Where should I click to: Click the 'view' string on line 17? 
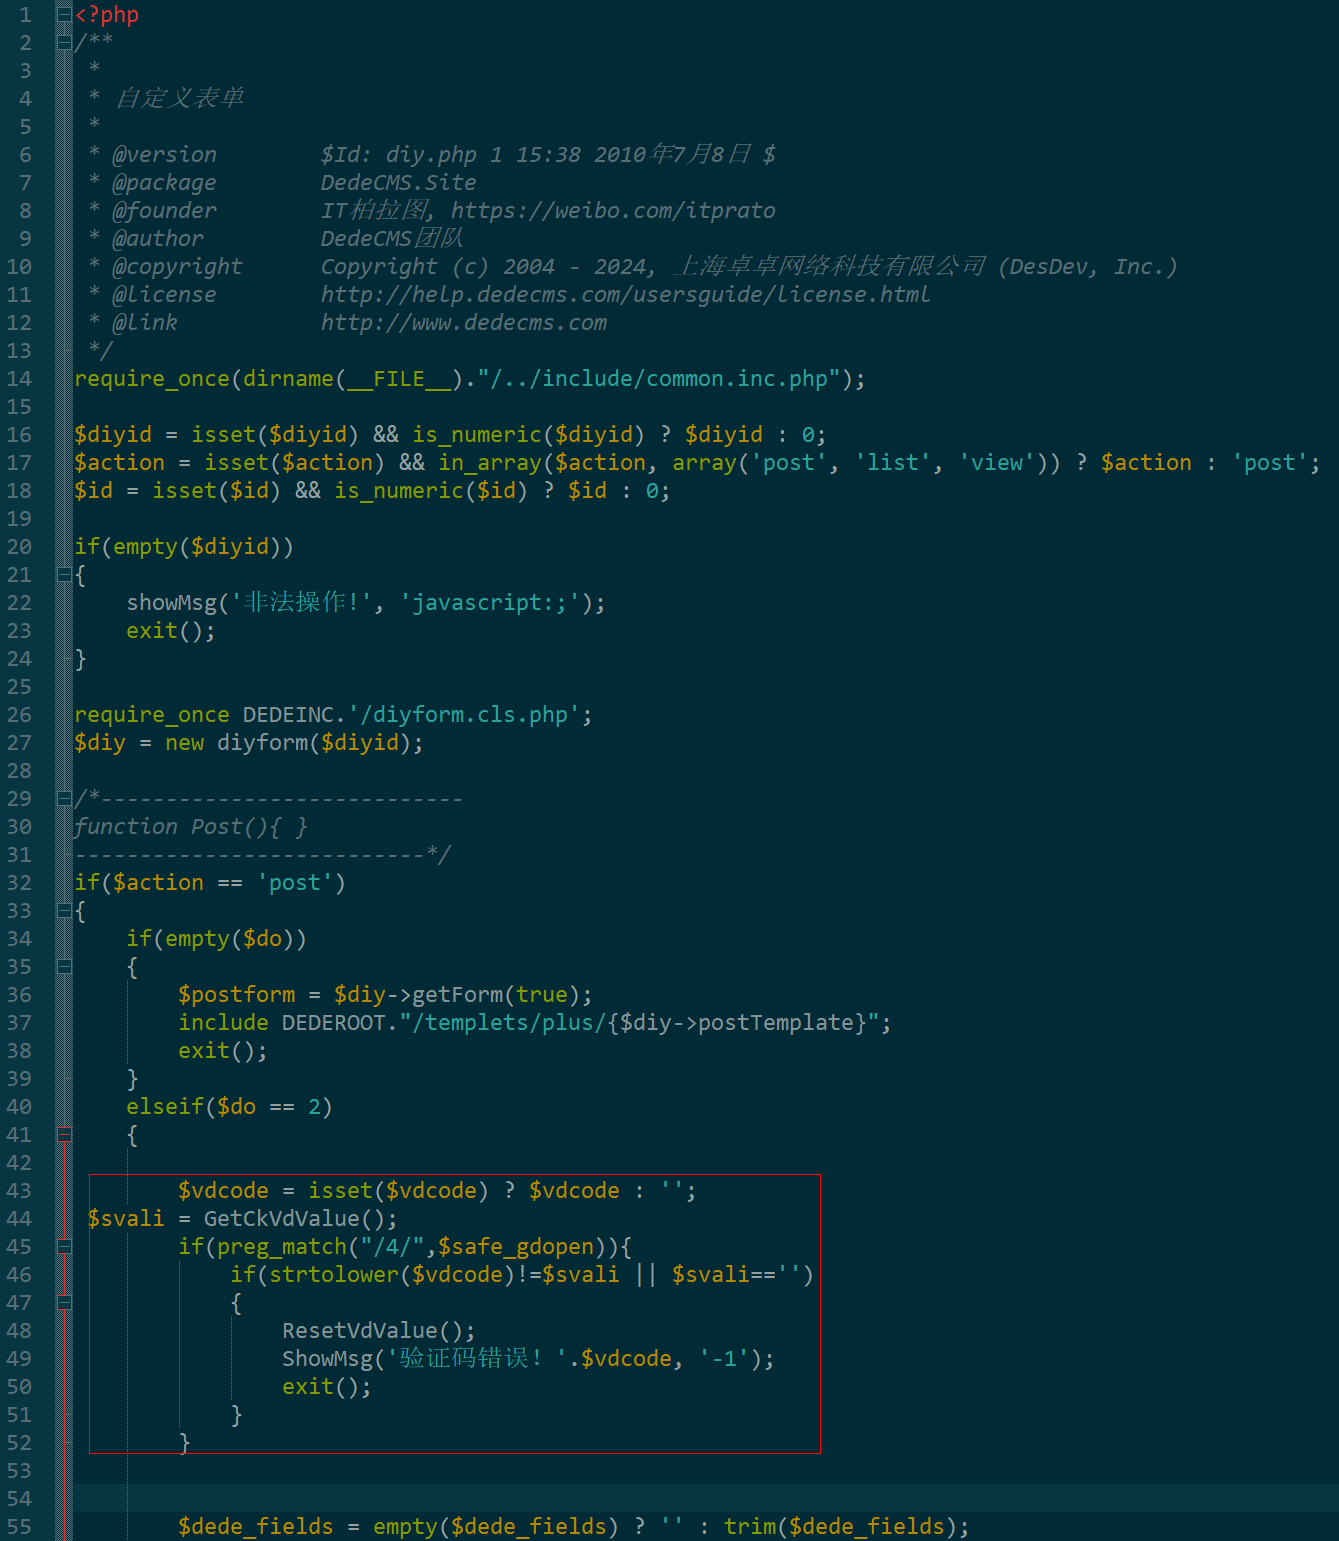tap(997, 463)
